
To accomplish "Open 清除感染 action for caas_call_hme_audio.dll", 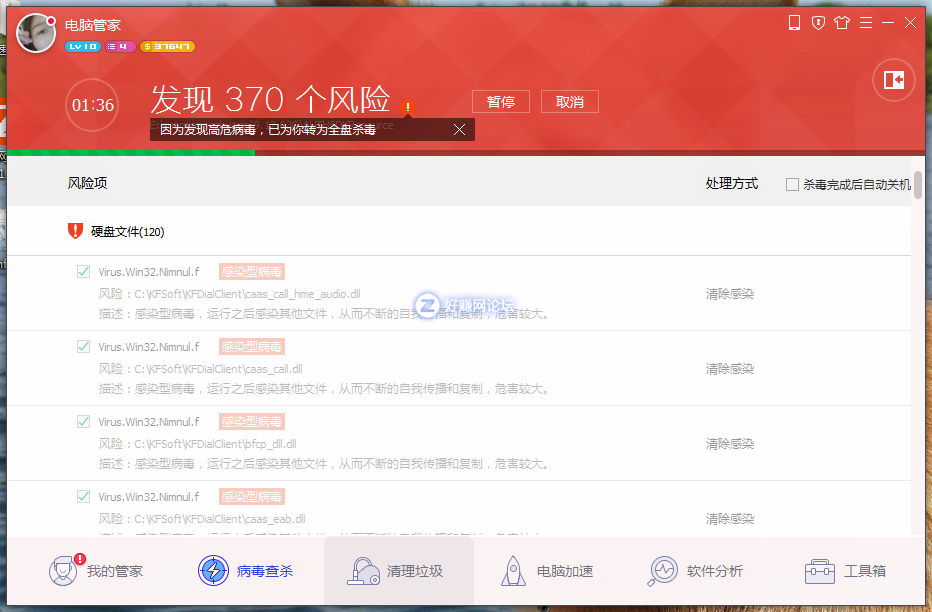I will click(729, 294).
